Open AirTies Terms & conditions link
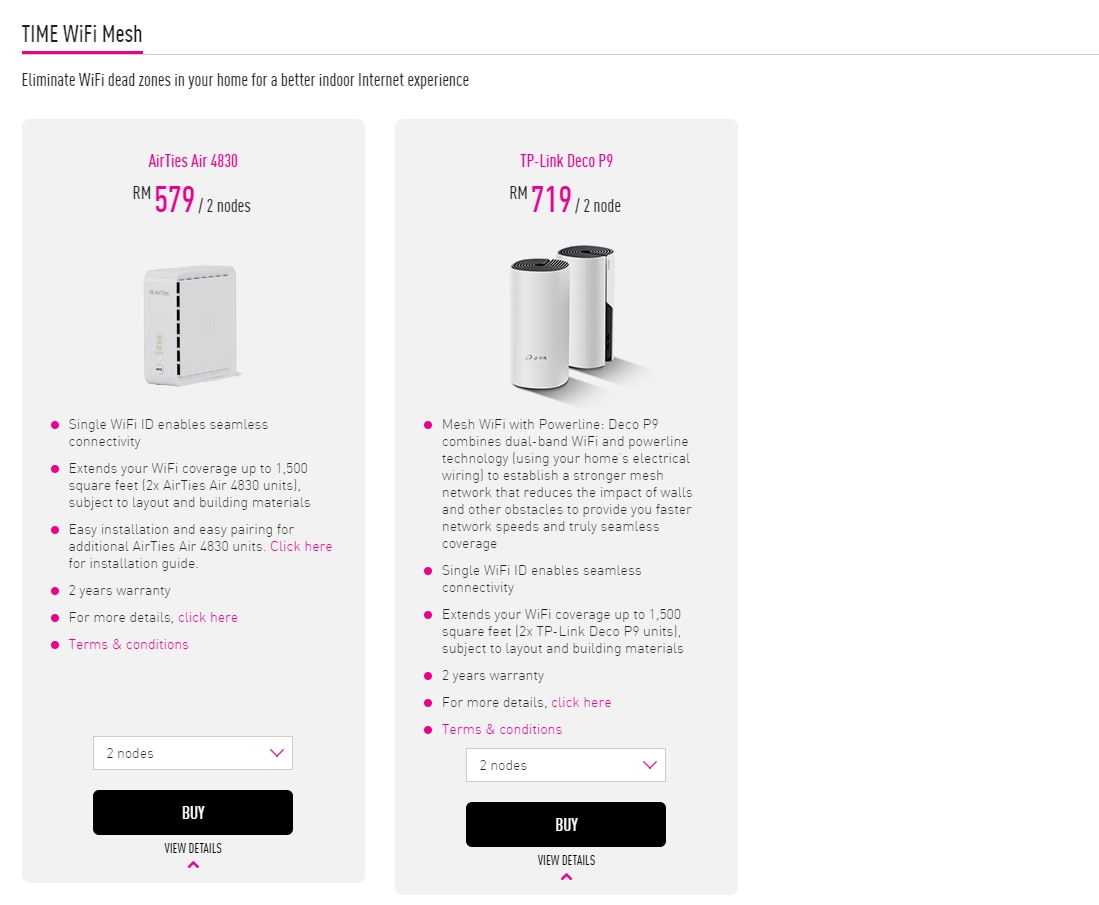This screenshot has width=1099, height=905. click(128, 644)
